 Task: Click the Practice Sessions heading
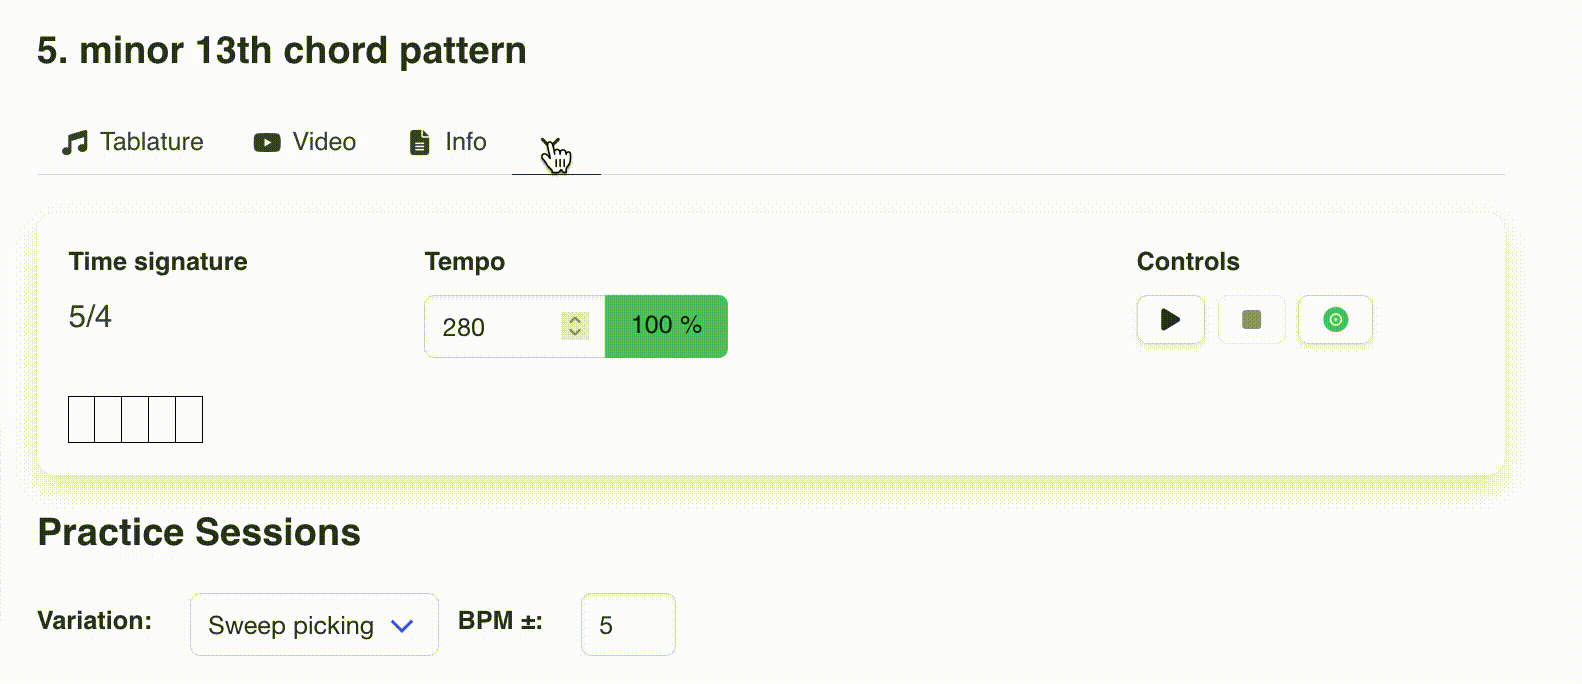[x=197, y=532]
